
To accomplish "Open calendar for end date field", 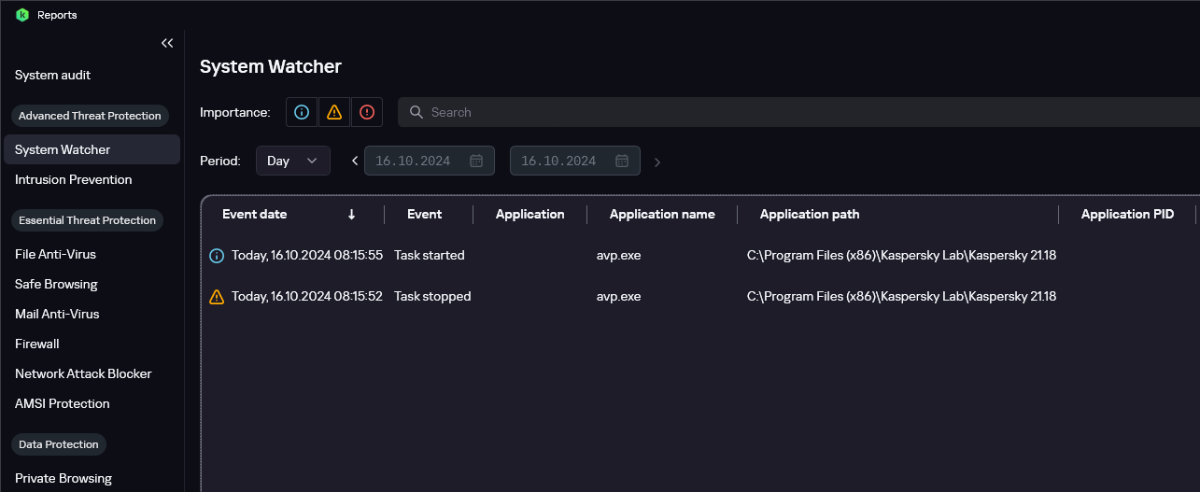I will point(622,161).
